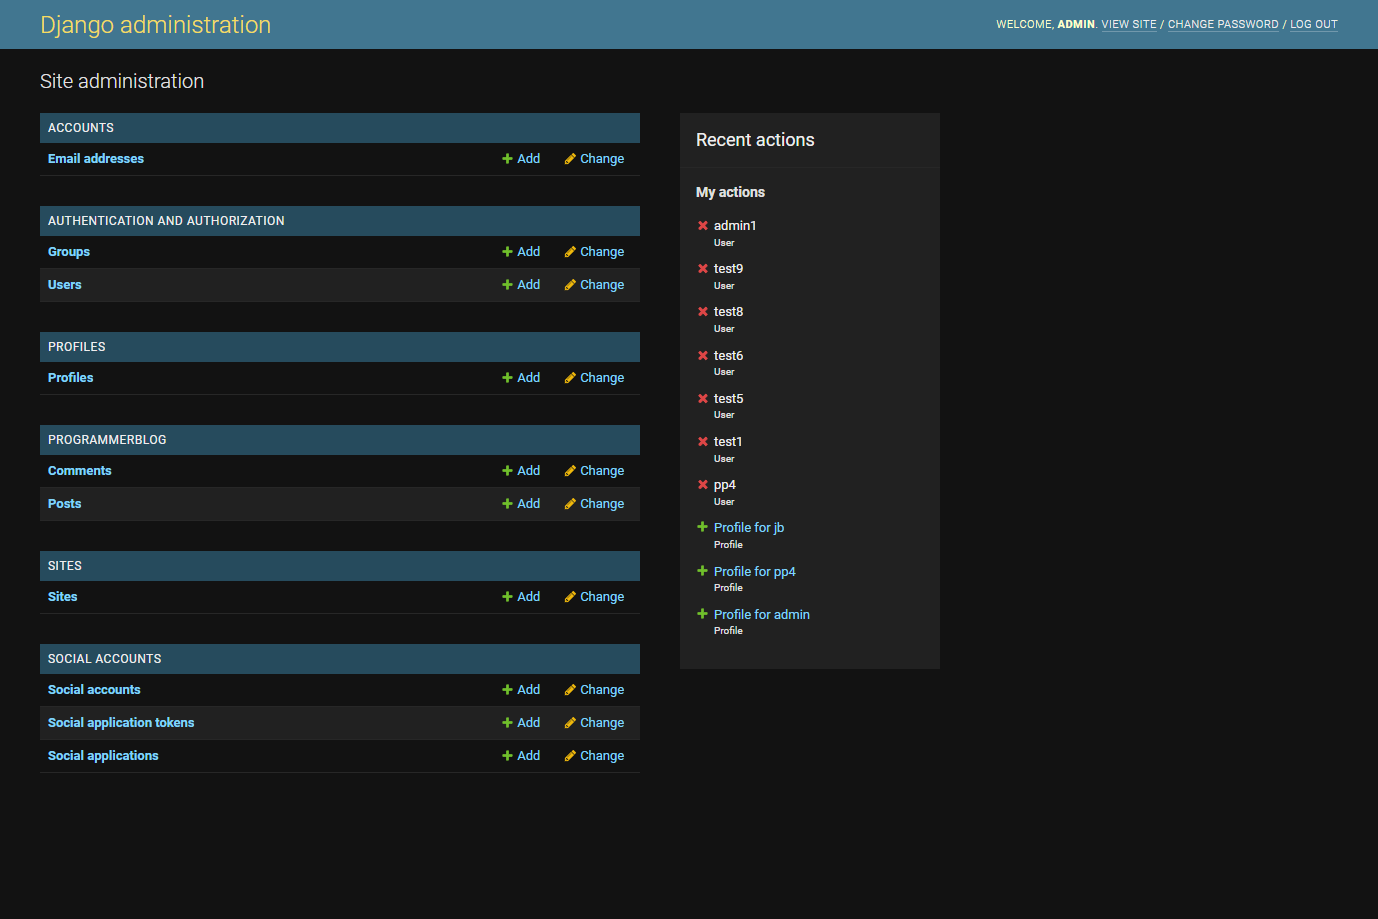Open the Groups model list
This screenshot has width=1378, height=919.
click(x=69, y=252)
